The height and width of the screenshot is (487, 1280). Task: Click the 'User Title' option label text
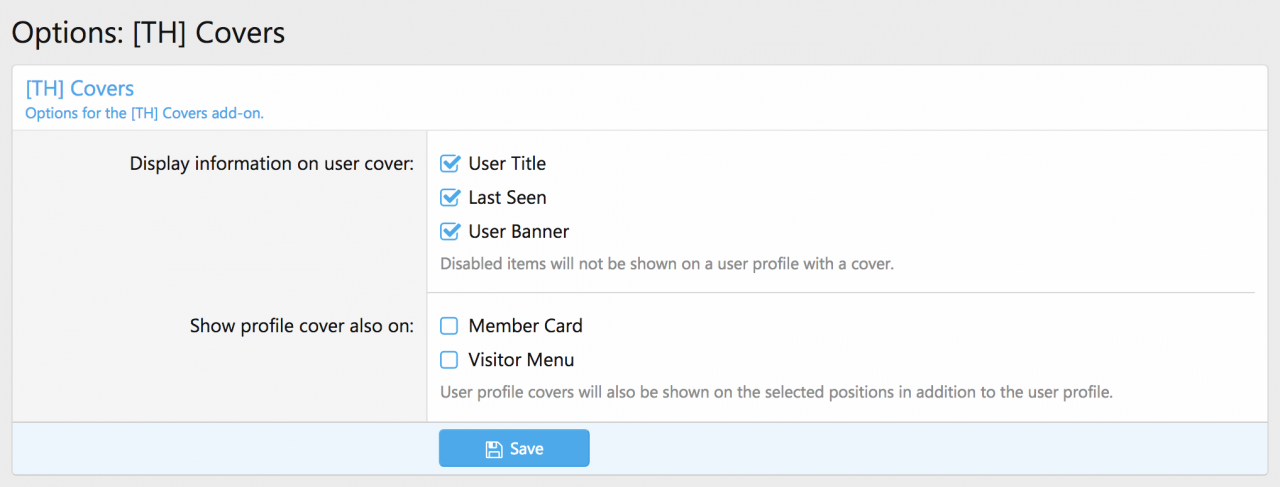click(x=507, y=163)
